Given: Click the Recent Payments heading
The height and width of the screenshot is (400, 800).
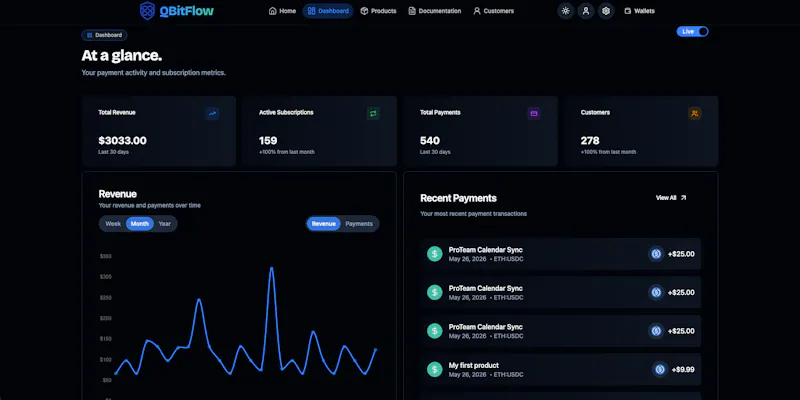Looking at the screenshot, I should point(458,198).
